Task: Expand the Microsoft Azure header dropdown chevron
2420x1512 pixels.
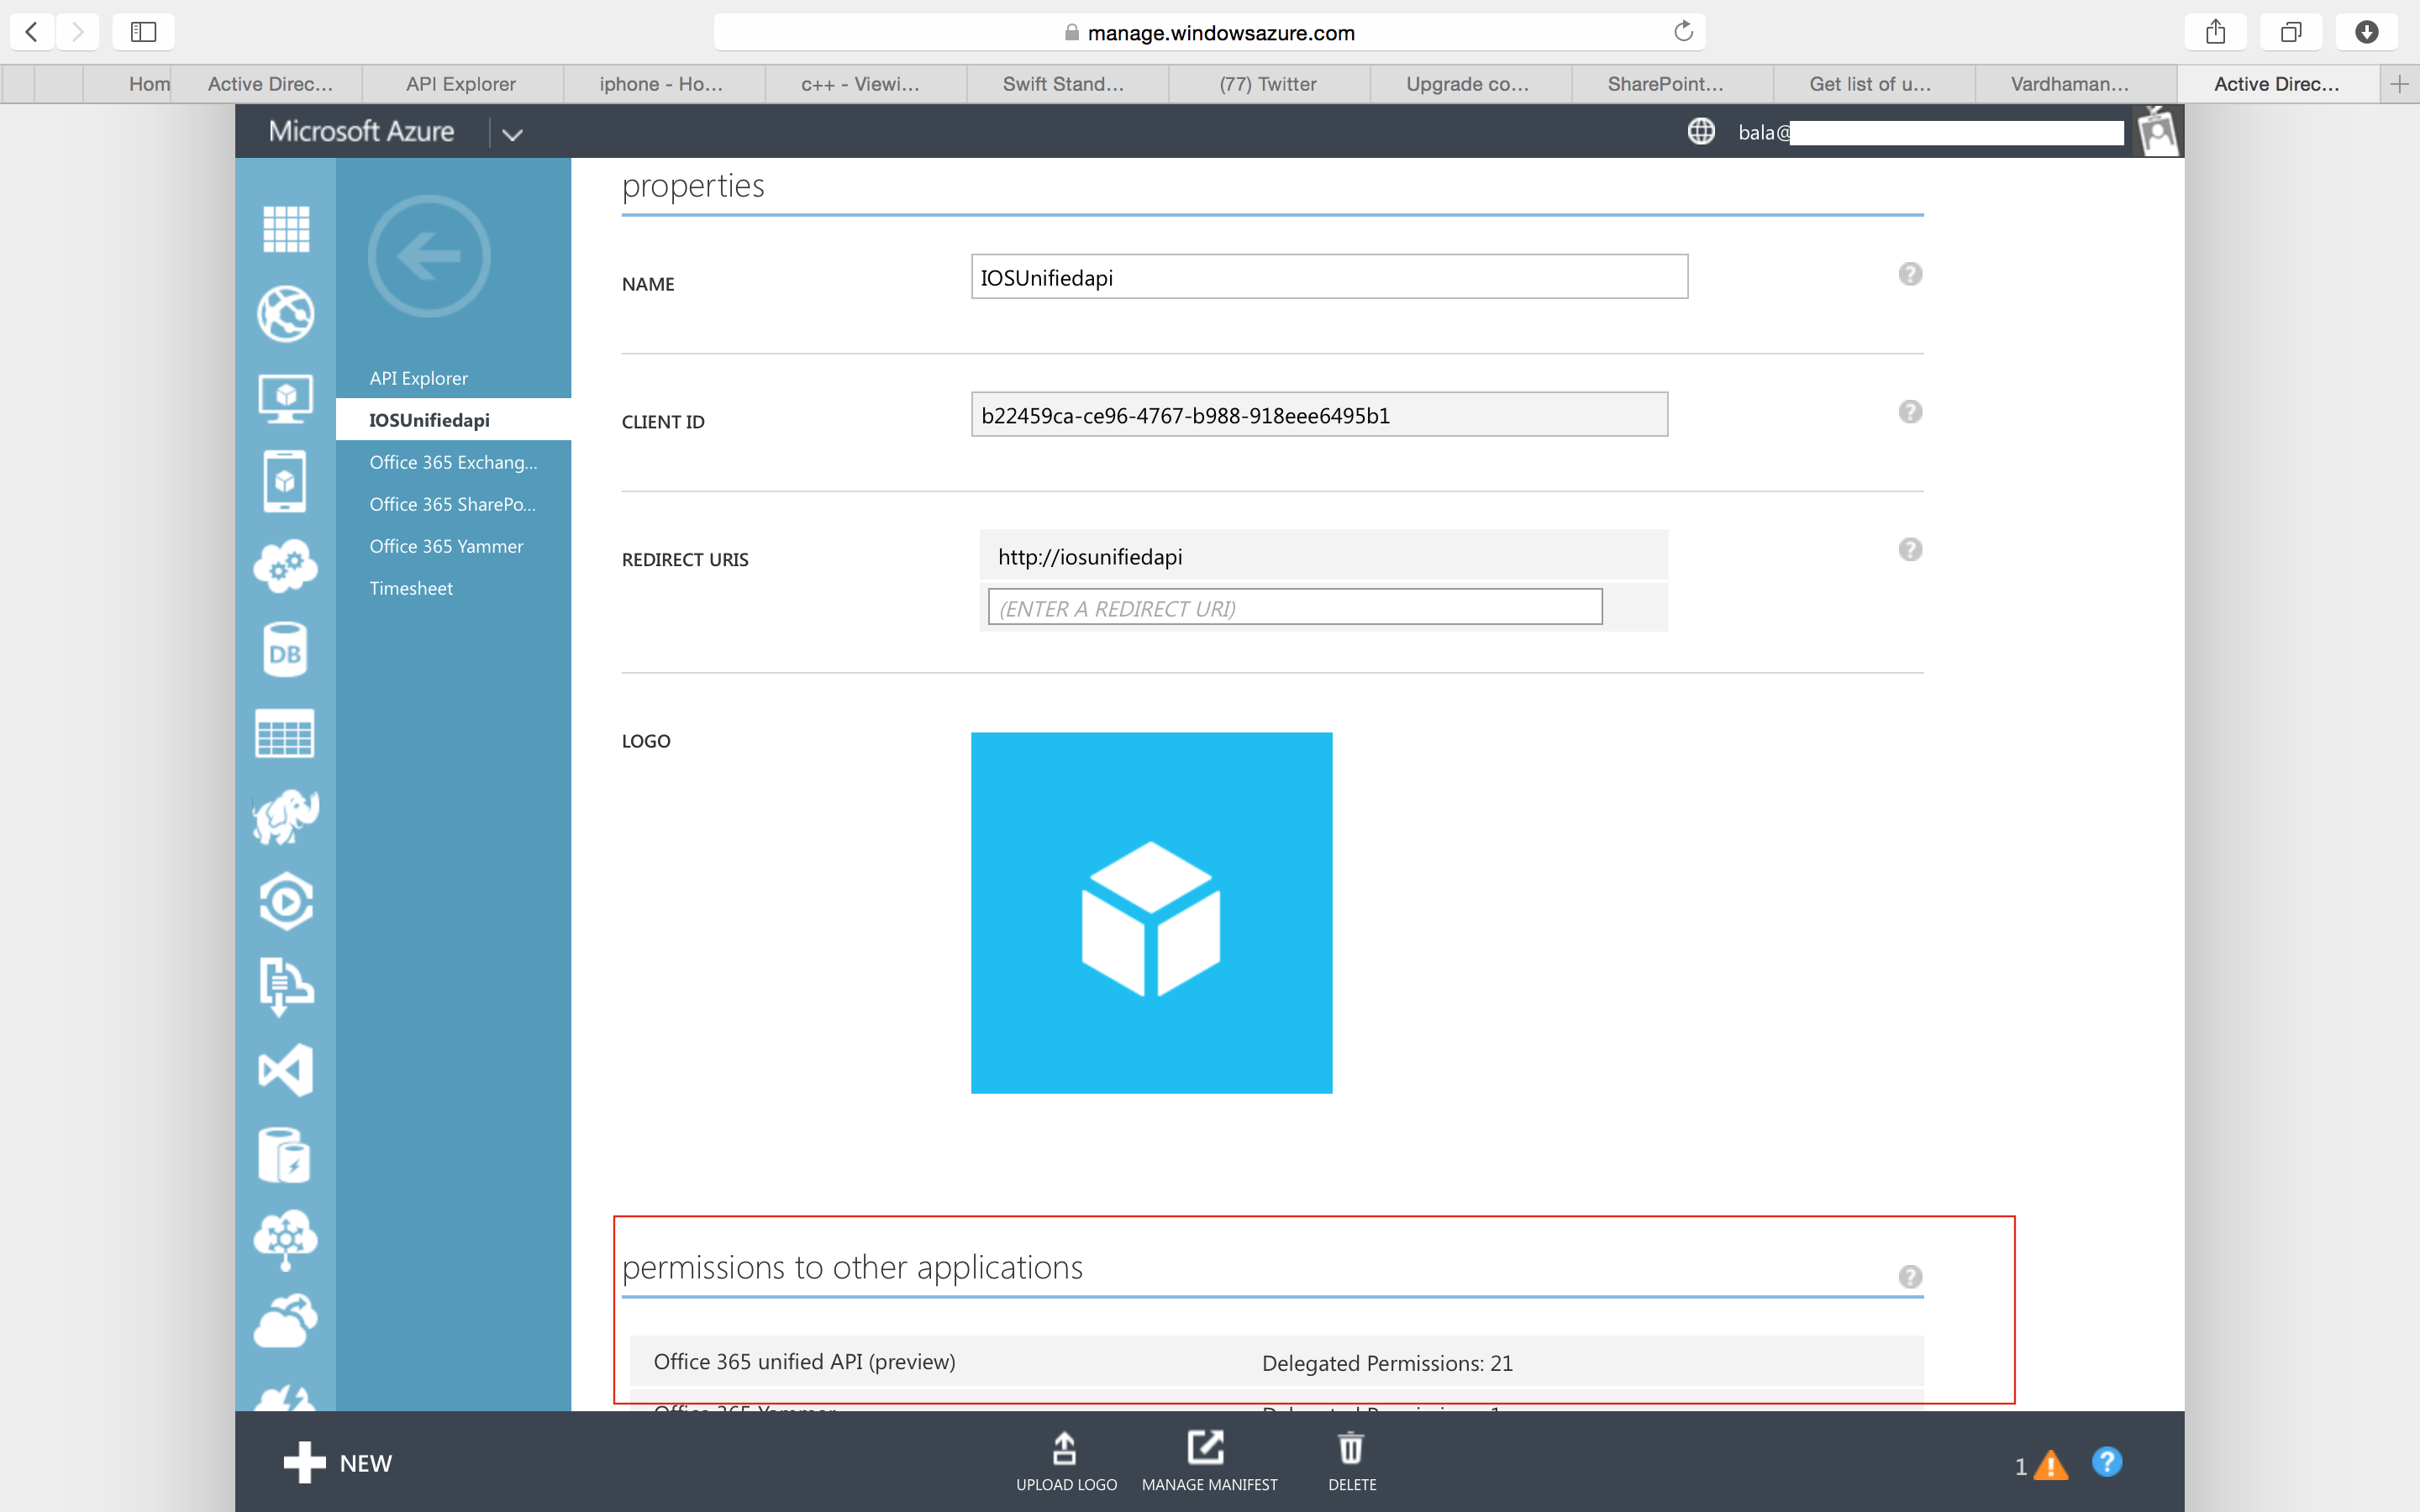Action: point(512,134)
